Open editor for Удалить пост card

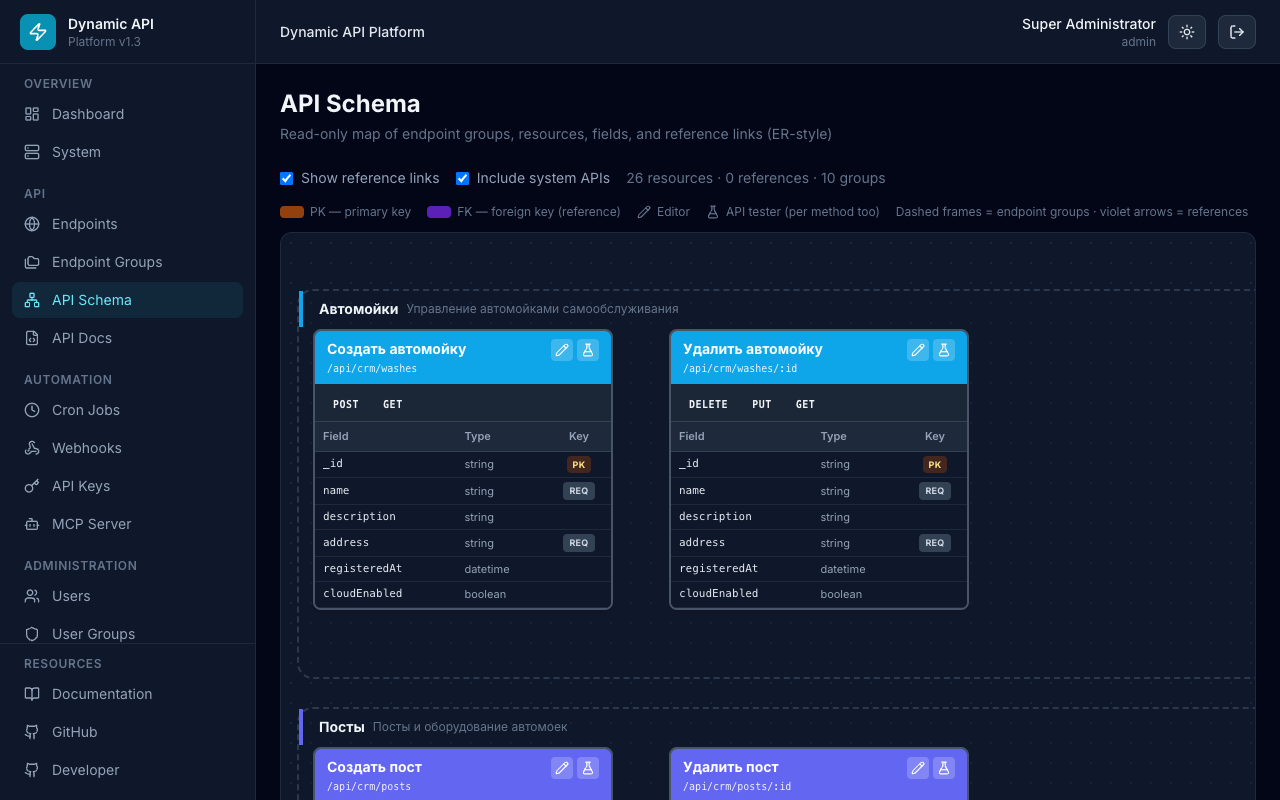(x=918, y=768)
